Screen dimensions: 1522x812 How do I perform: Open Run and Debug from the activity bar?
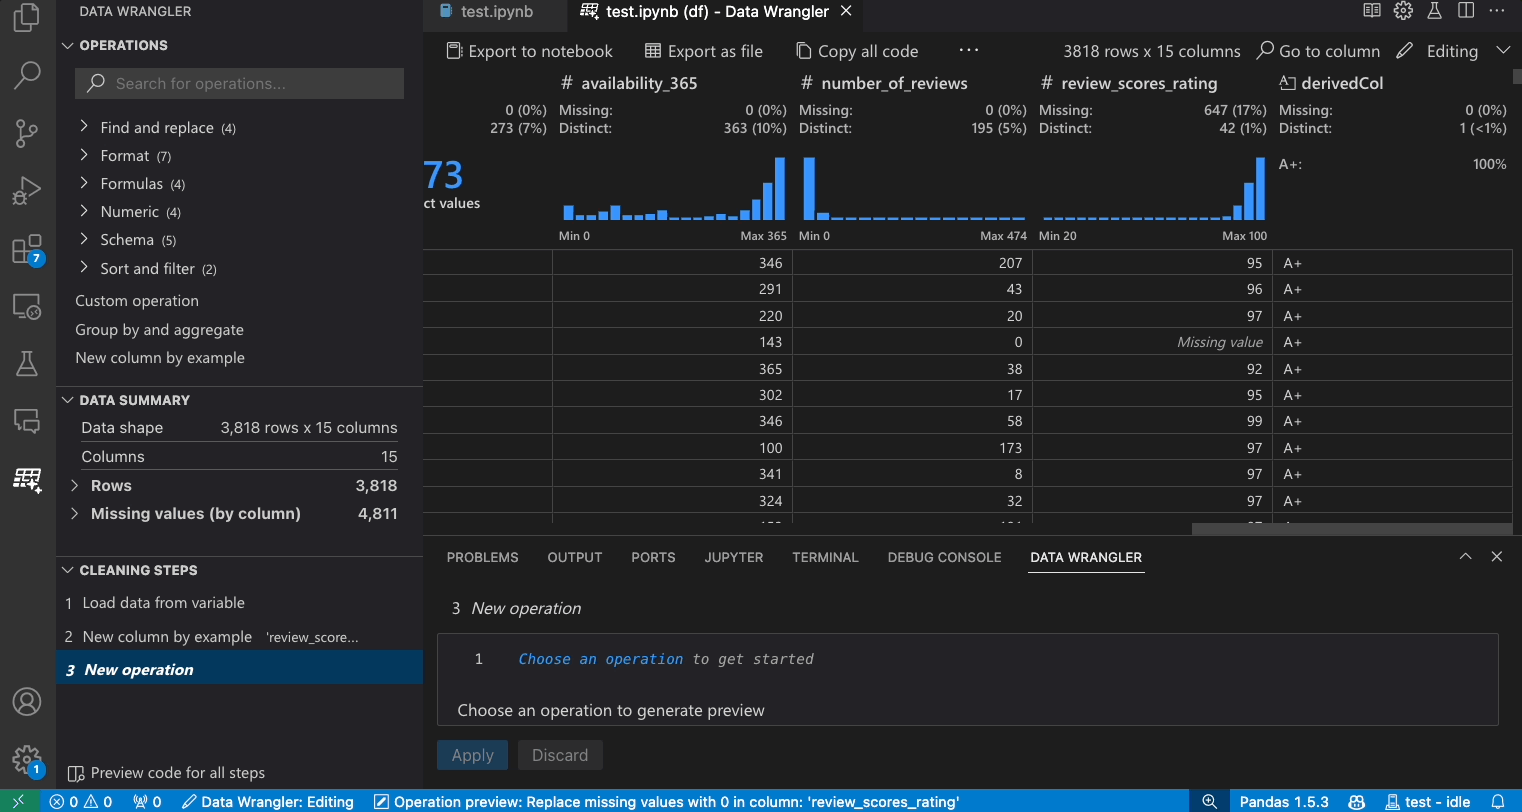pos(27,190)
